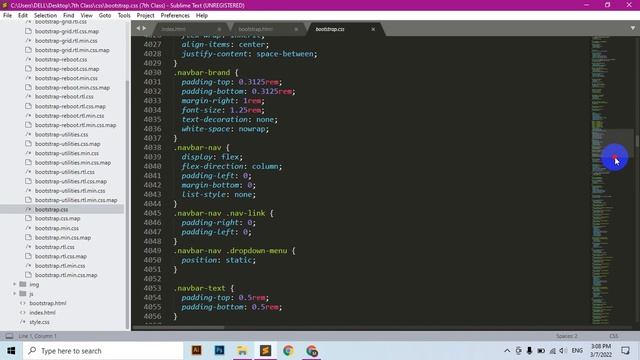Open the Project menu
Image resolution: width=640 pixels, height=360 pixels.
point(145,15)
